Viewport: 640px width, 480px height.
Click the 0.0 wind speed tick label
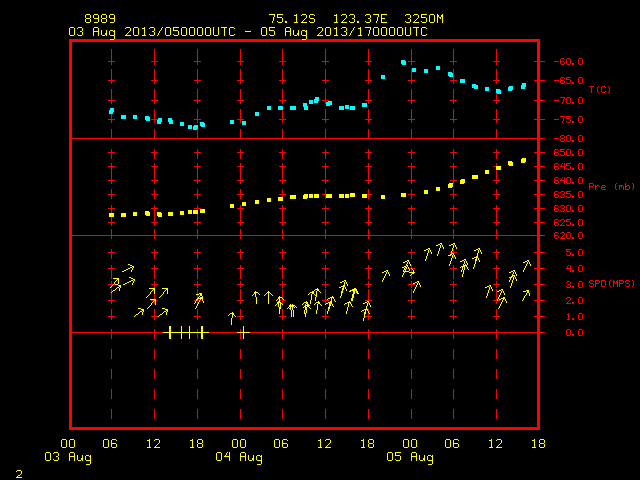tap(574, 333)
